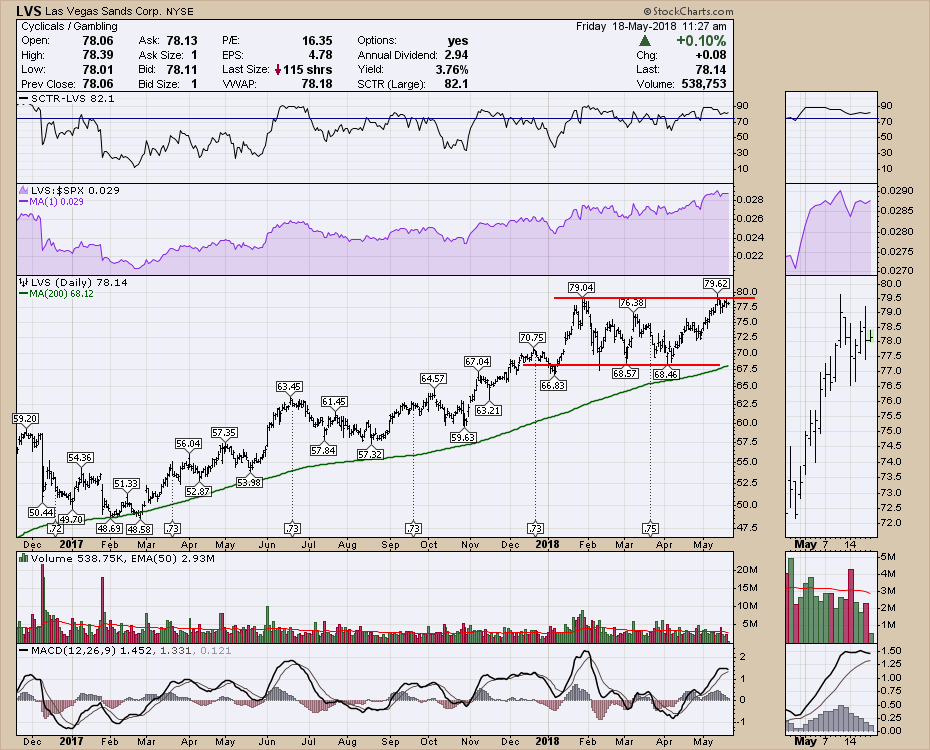The image size is (930, 750).
Task: Click the LVS:$SPX 0.029 legend label
Action: point(75,190)
